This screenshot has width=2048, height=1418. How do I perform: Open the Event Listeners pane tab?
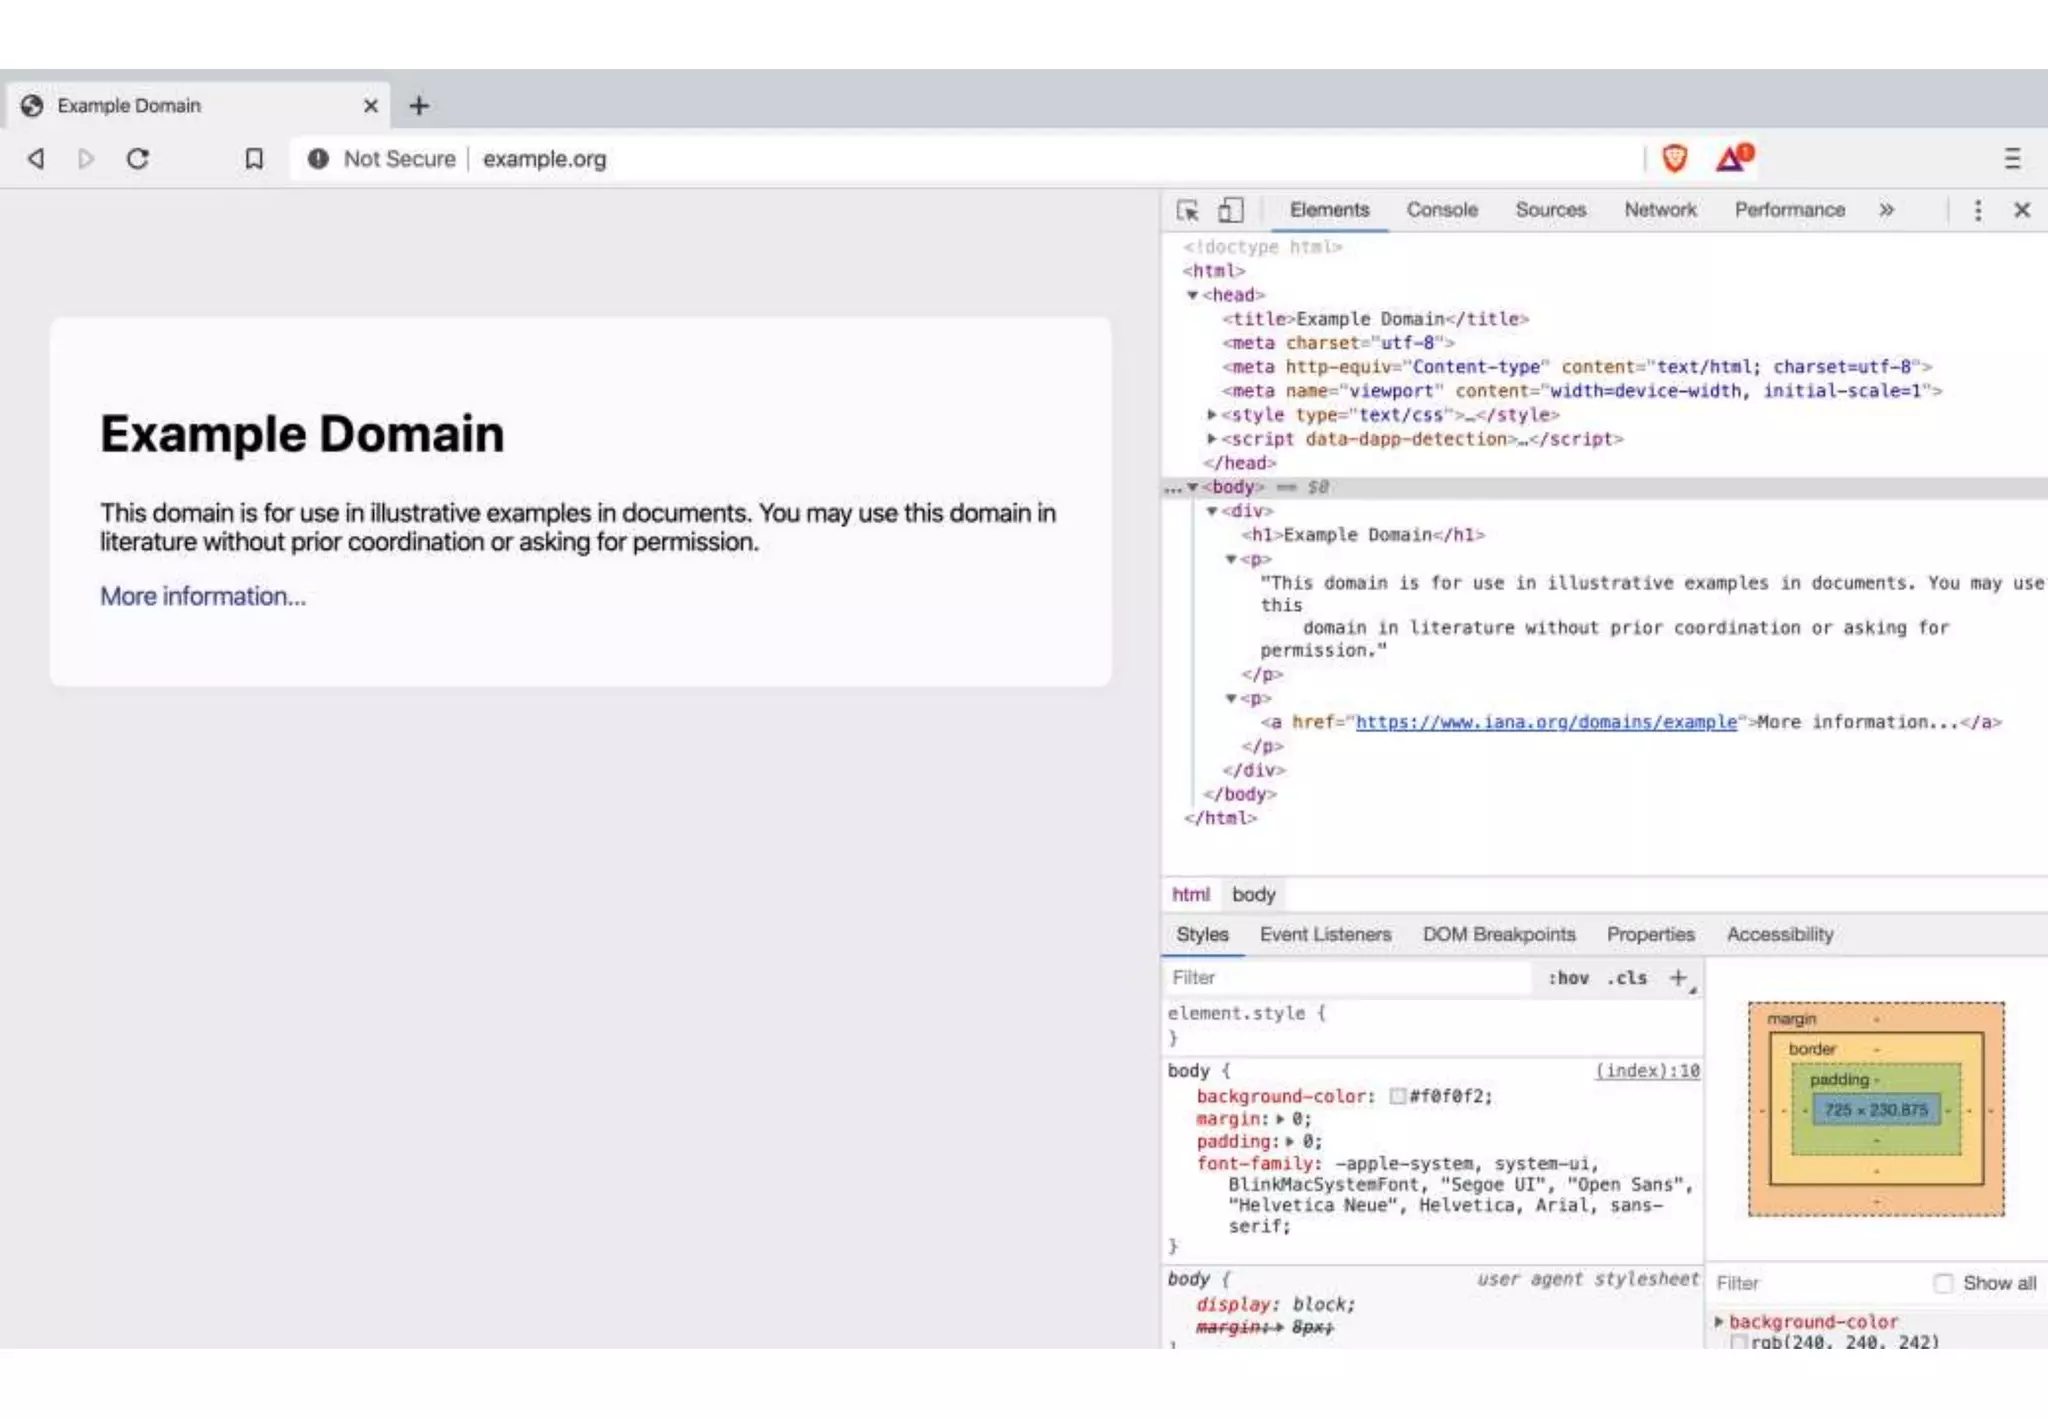click(x=1325, y=934)
